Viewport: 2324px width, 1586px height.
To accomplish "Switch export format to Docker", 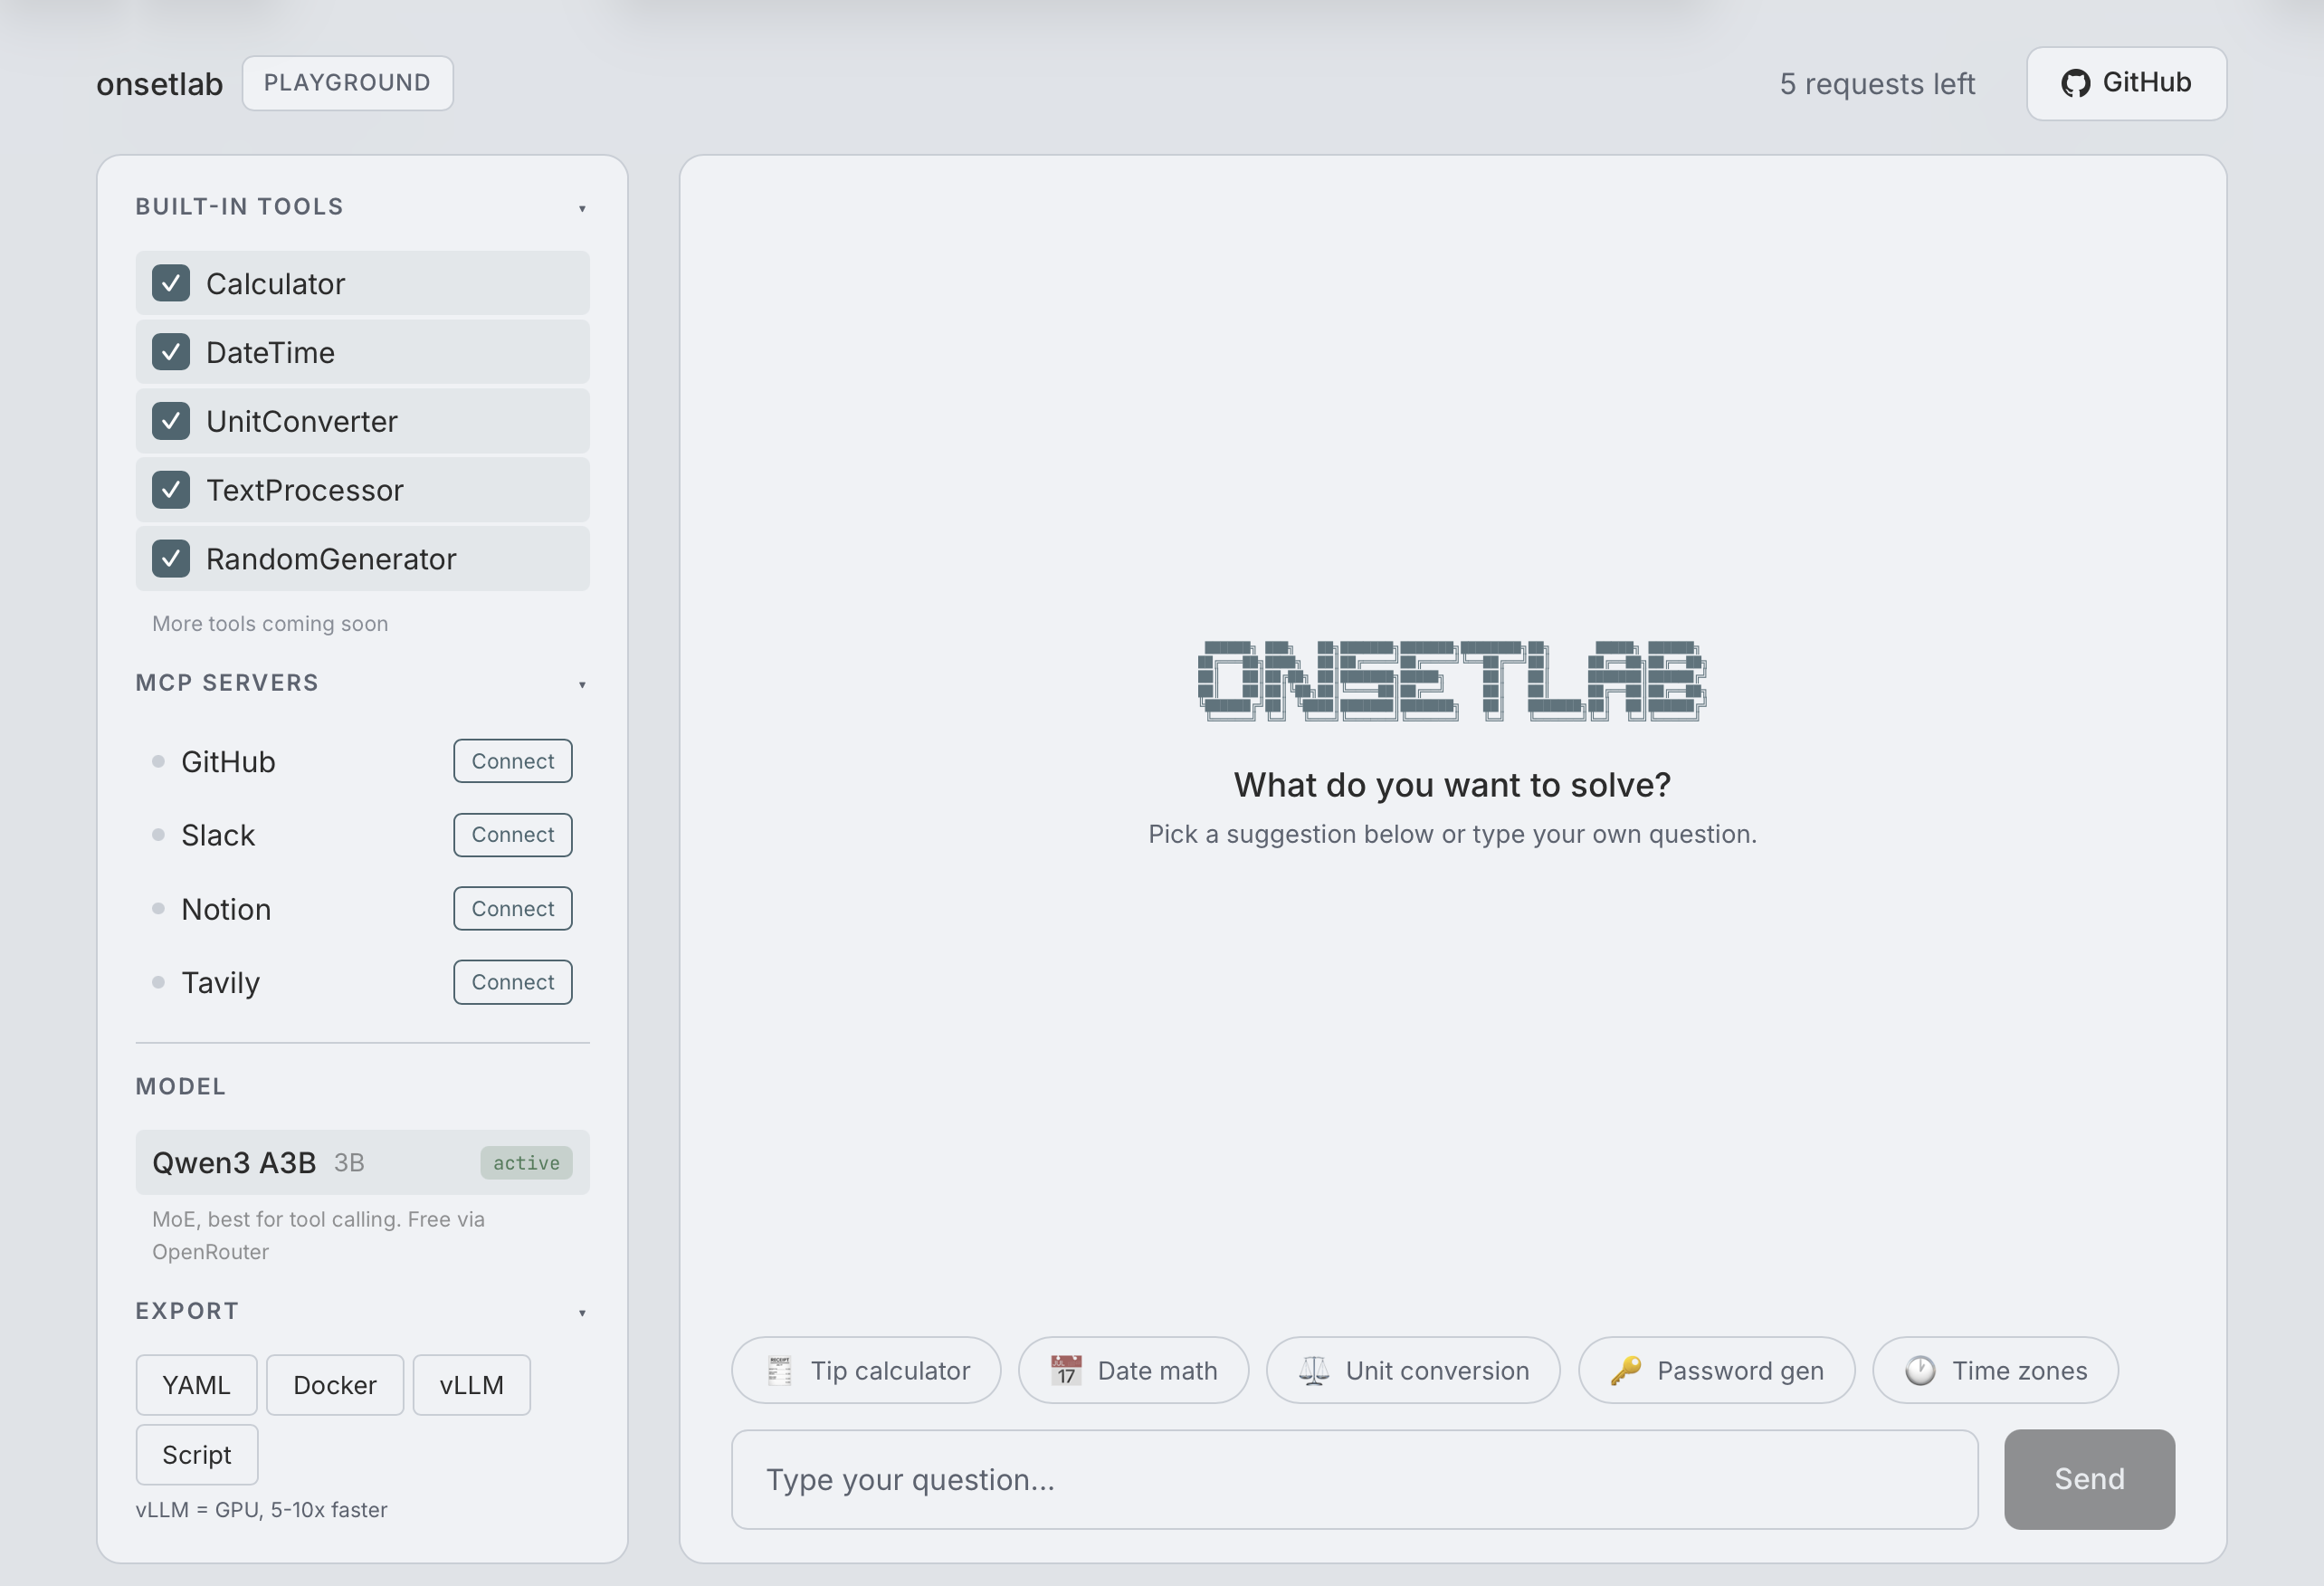I will (x=334, y=1385).
